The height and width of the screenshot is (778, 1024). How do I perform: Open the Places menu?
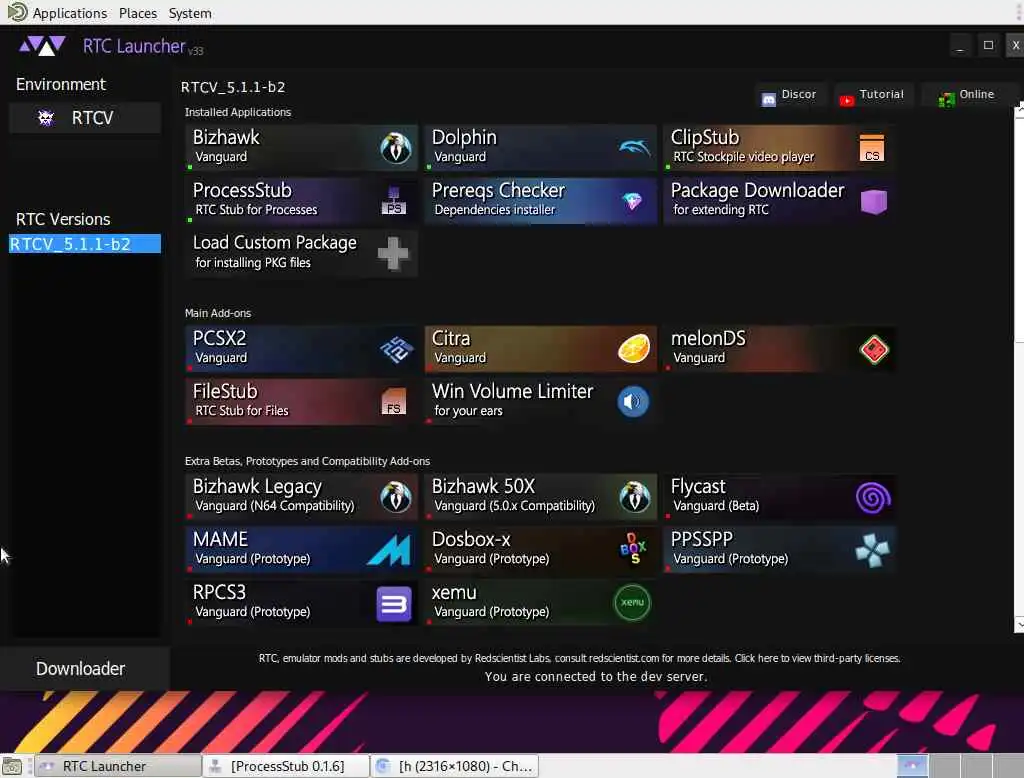(x=138, y=13)
